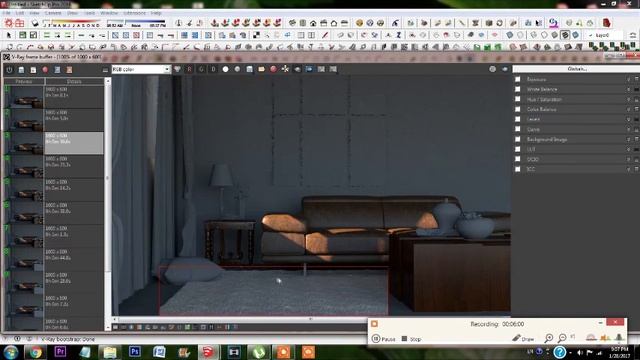The height and width of the screenshot is (360, 640).
Task: Open the File menu
Action: tap(7, 13)
